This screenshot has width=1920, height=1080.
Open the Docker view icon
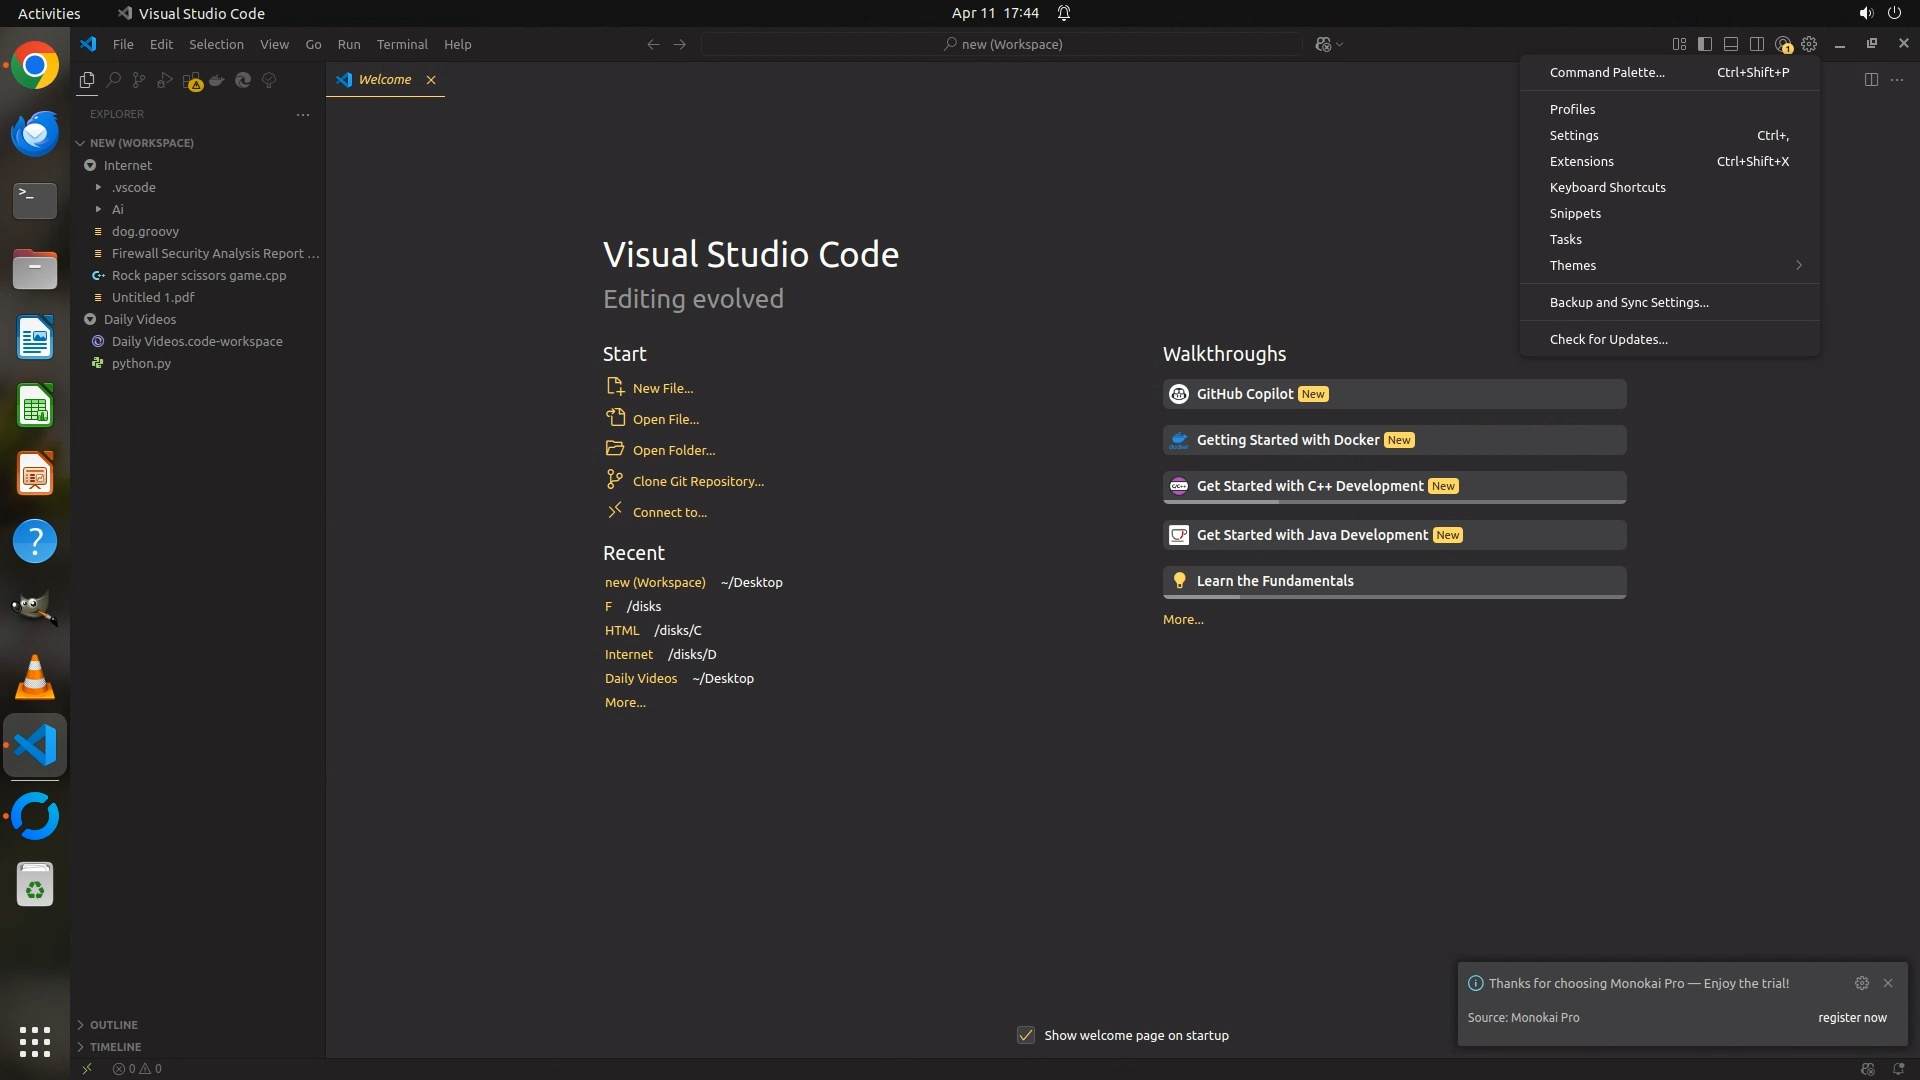217,80
